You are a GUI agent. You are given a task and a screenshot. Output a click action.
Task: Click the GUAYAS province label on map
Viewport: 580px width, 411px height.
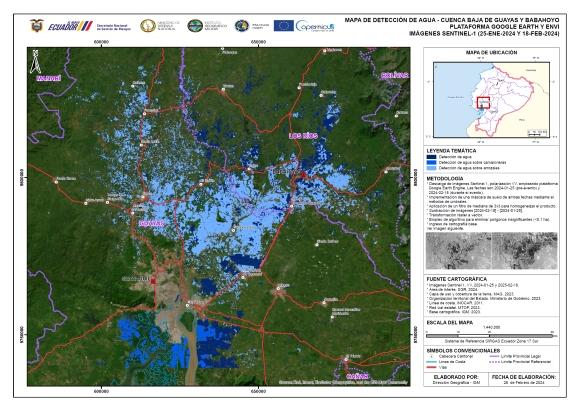(151, 223)
